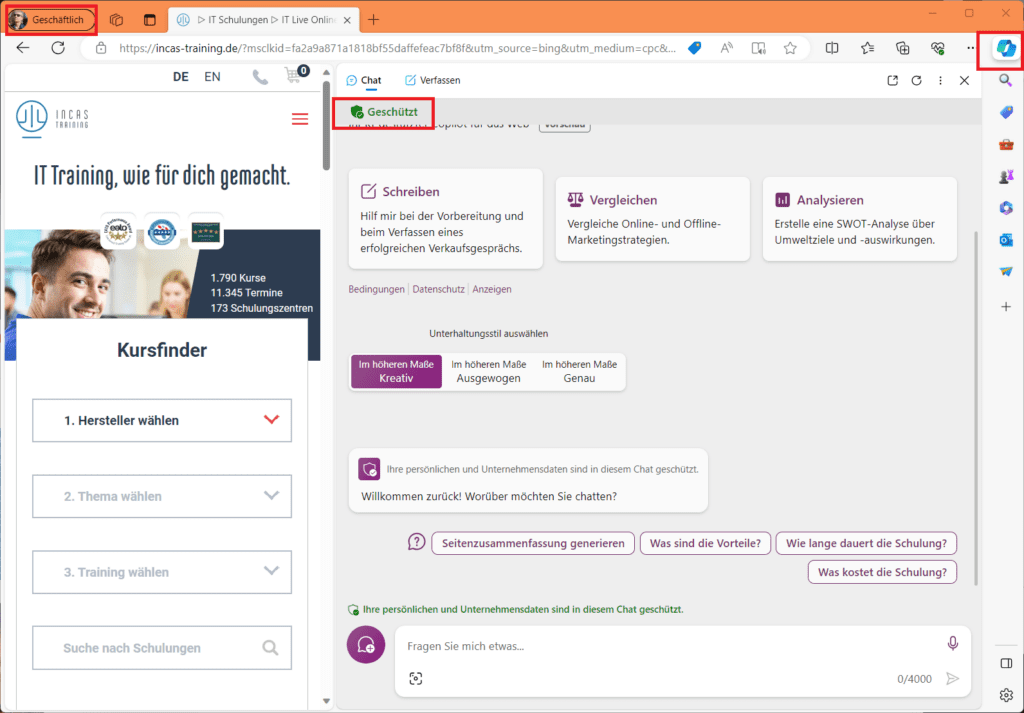Screen dimensions: 1024x713
Task: Toggle the split screen icon
Action: pyautogui.click(x=832, y=48)
